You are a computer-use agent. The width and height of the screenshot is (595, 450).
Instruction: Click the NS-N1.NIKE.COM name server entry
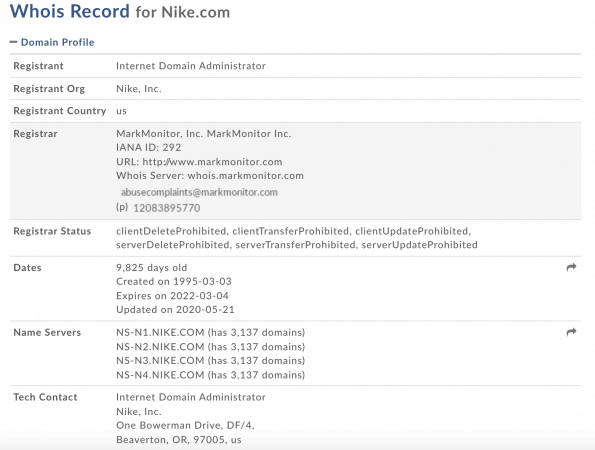point(211,332)
